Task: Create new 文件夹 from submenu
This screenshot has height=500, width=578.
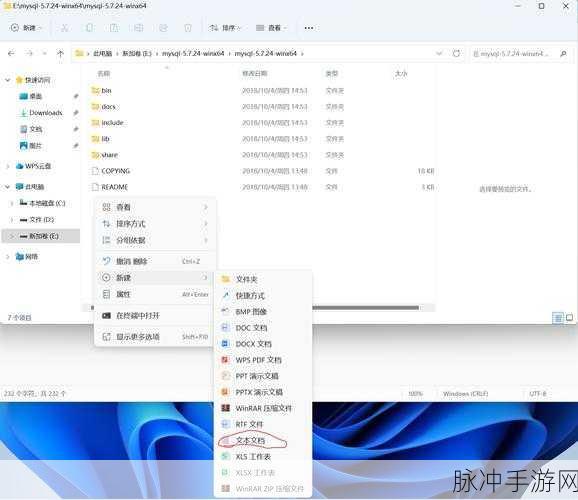Action: point(263,279)
